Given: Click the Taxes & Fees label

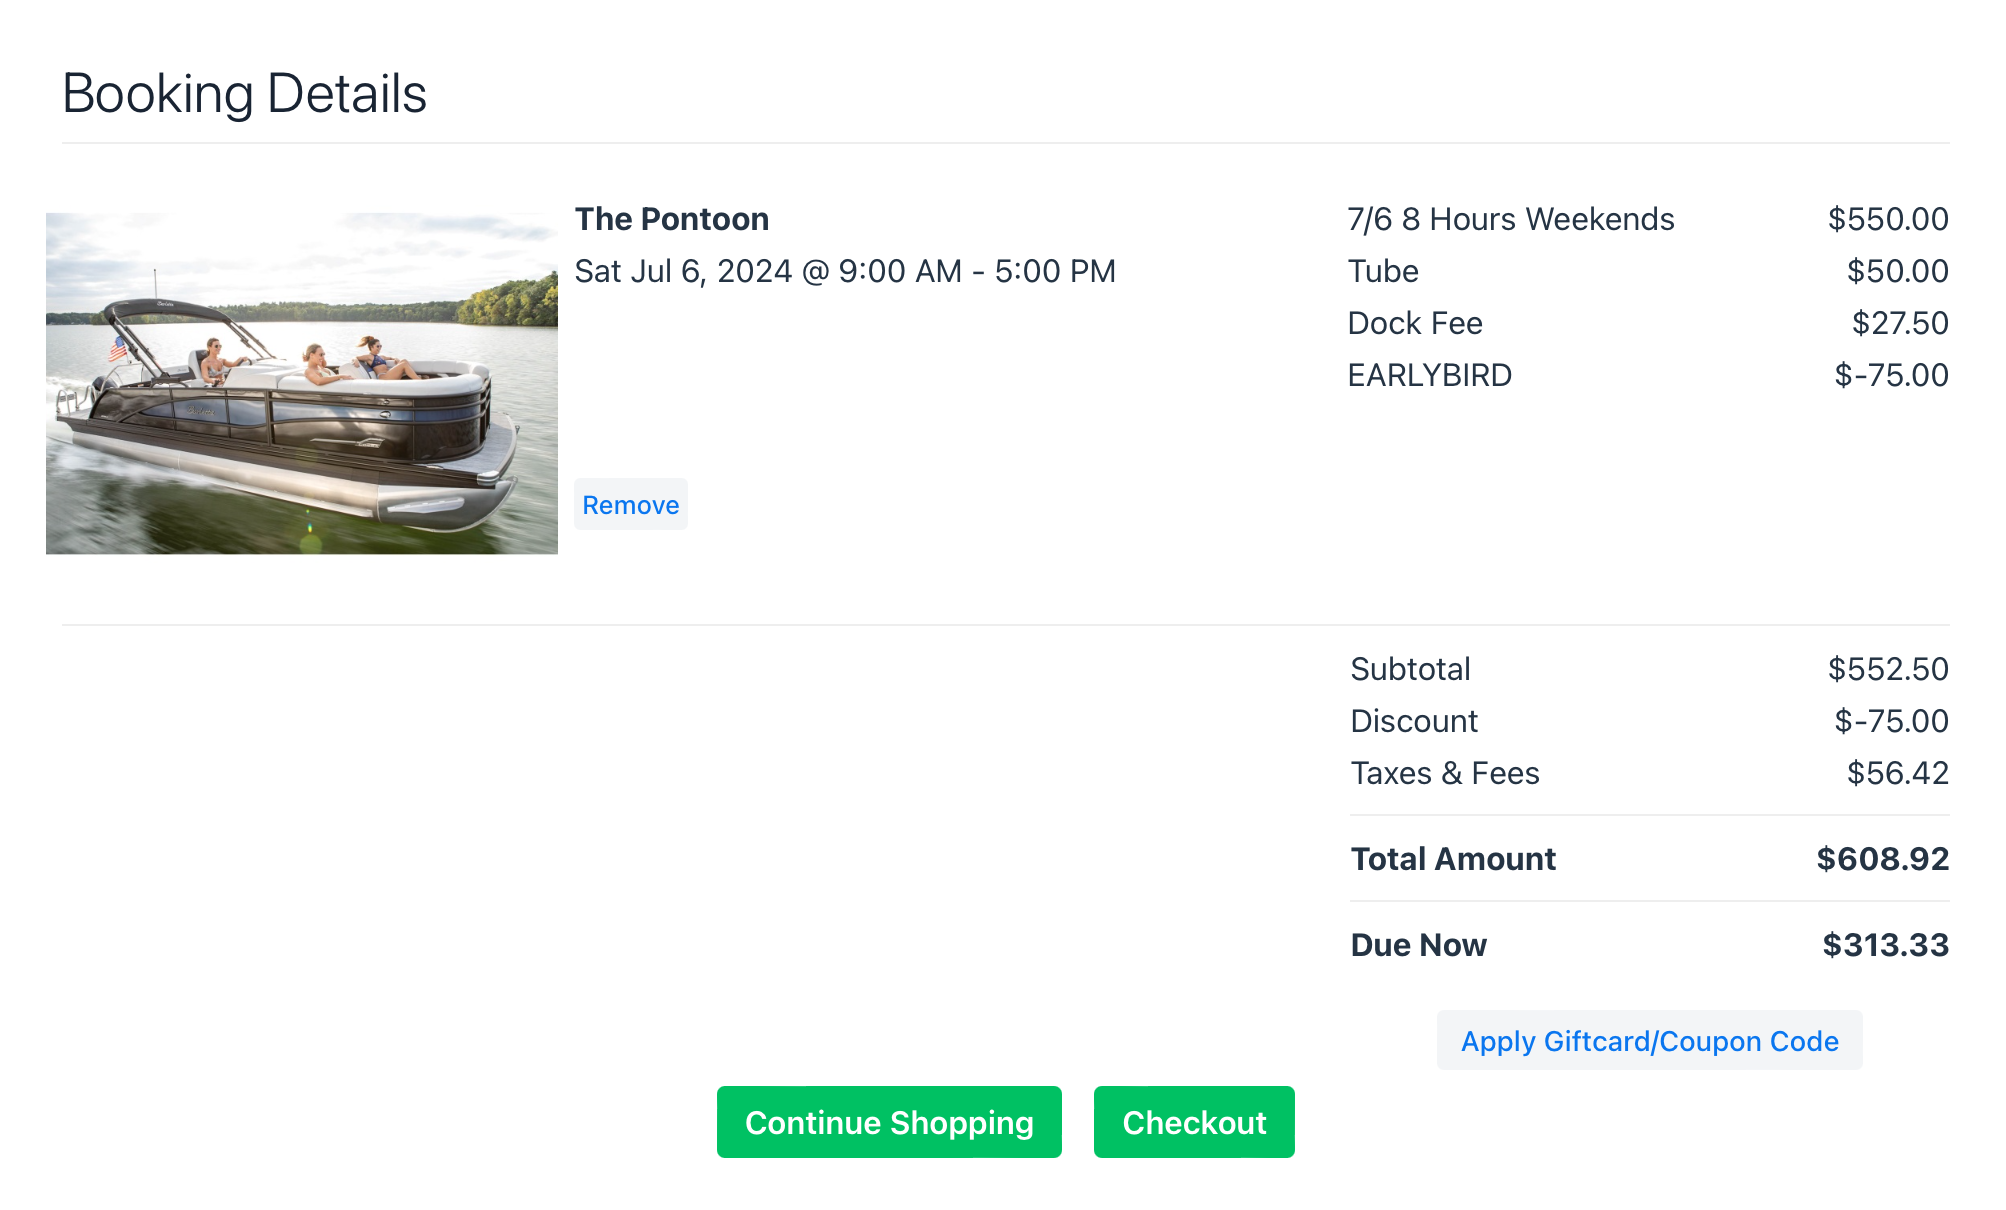Looking at the screenshot, I should pyautogui.click(x=1444, y=773).
